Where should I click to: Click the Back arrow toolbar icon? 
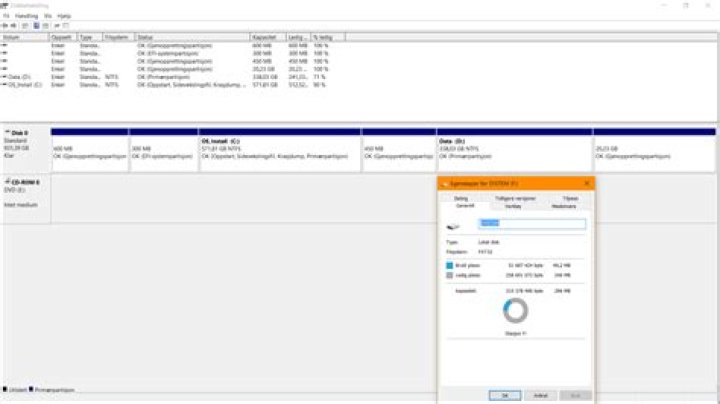coord(5,26)
